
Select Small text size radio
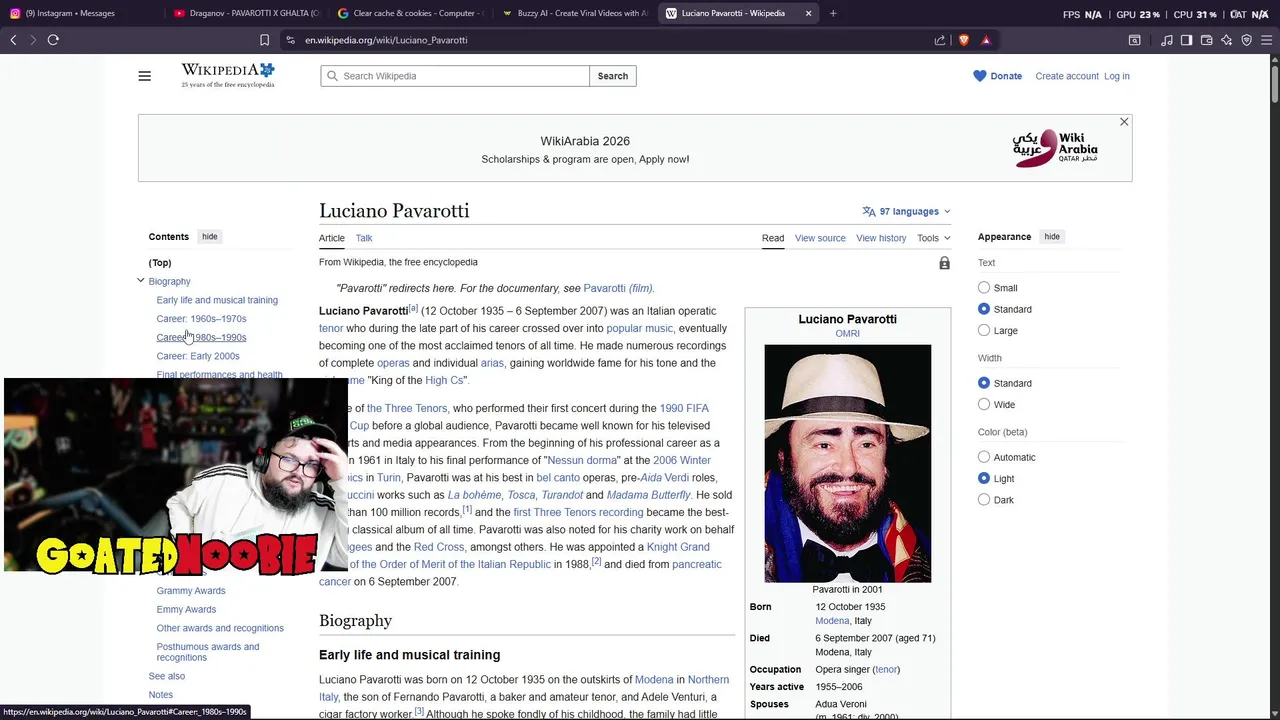984,288
